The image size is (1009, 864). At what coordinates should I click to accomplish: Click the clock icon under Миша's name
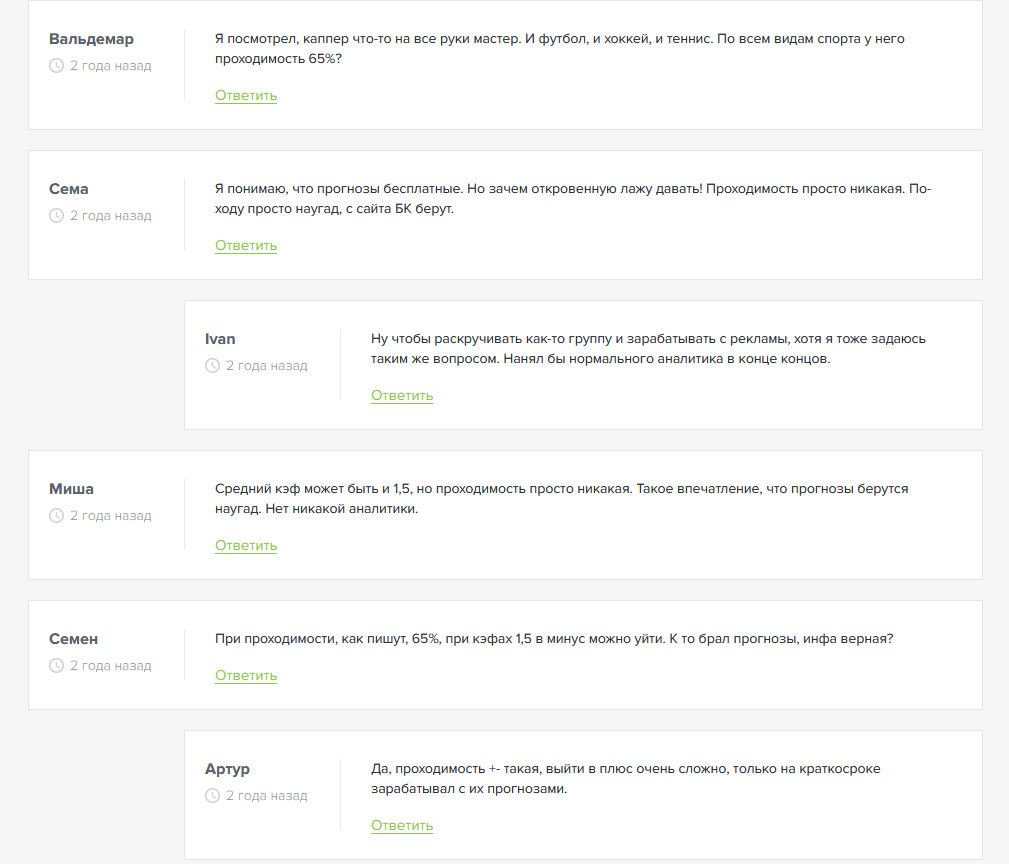(57, 515)
